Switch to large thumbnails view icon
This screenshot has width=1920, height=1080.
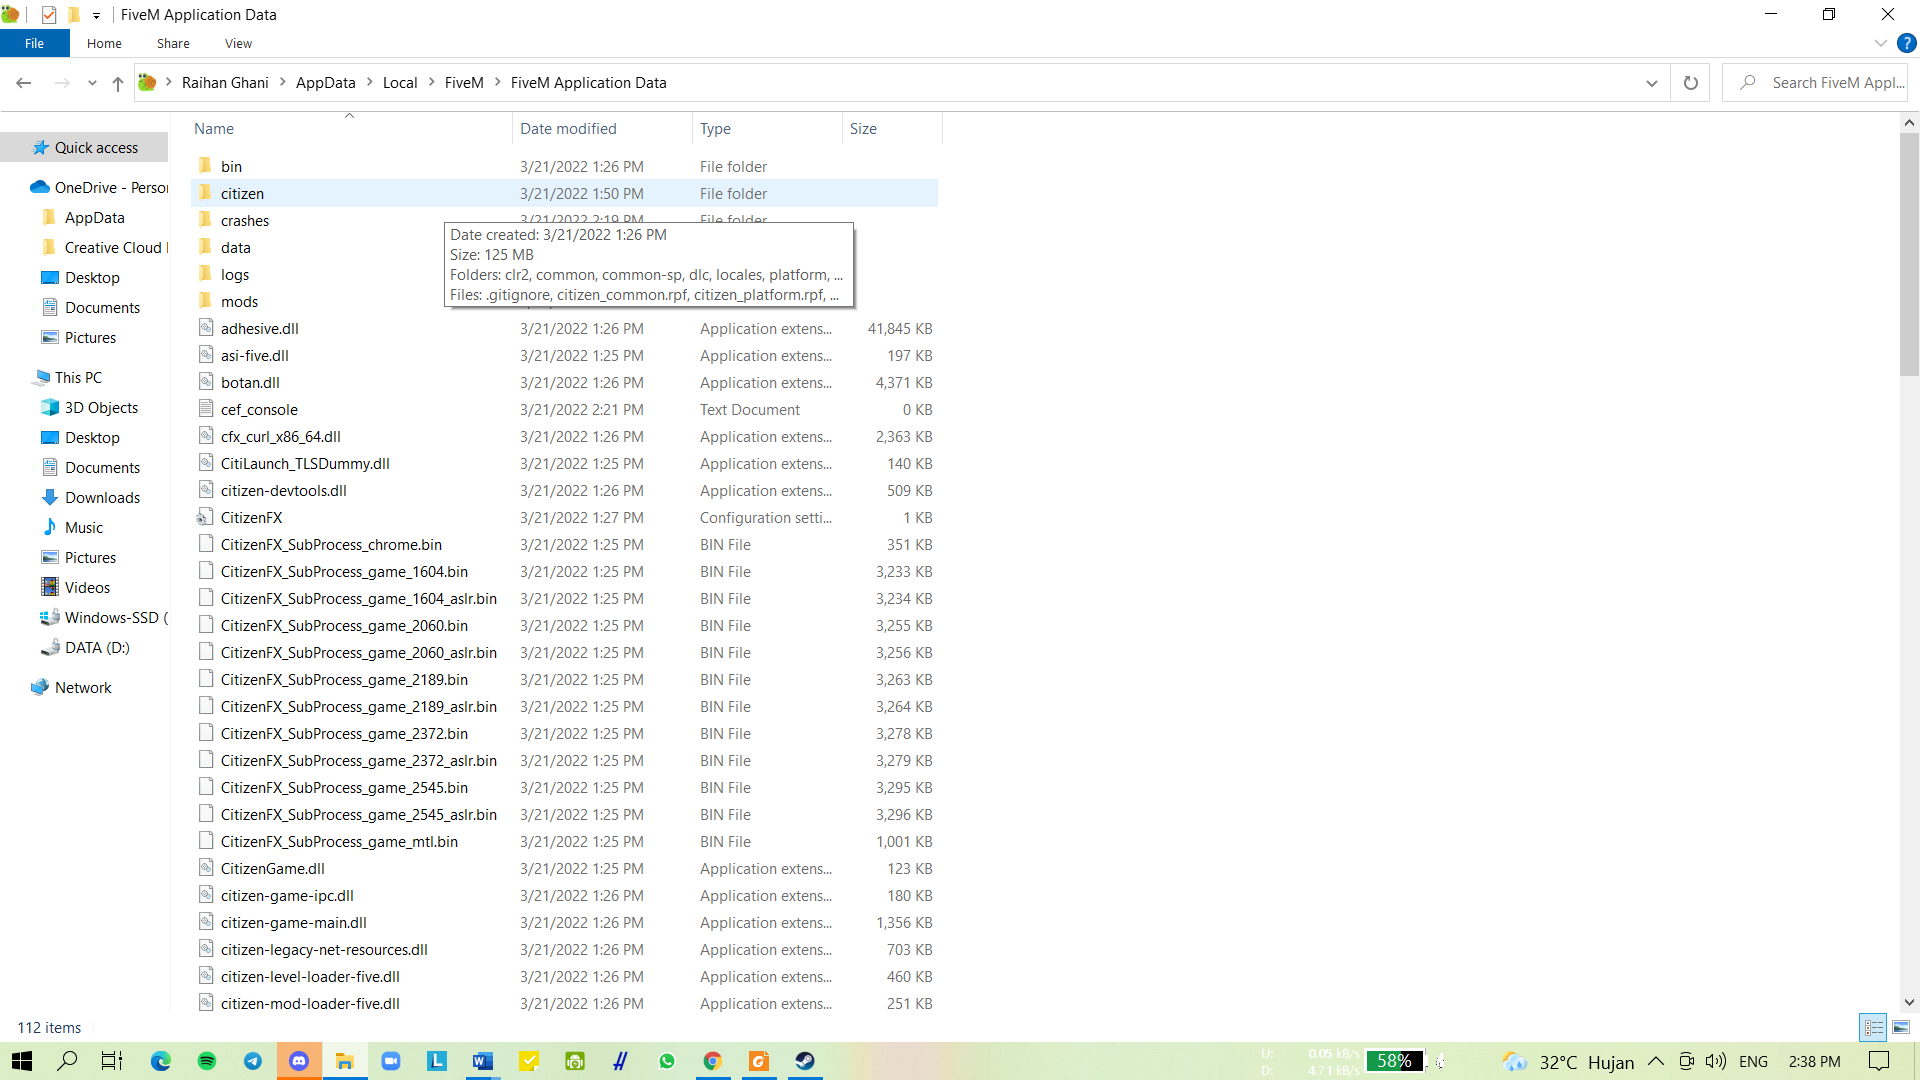point(1901,1027)
